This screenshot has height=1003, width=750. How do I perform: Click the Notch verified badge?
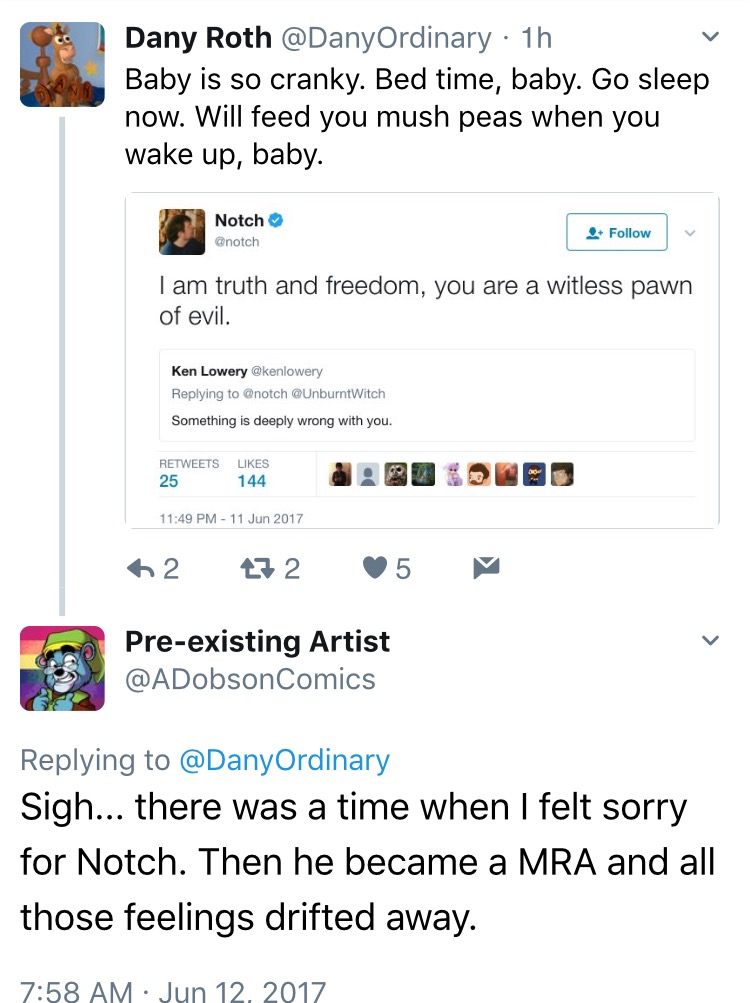(276, 221)
